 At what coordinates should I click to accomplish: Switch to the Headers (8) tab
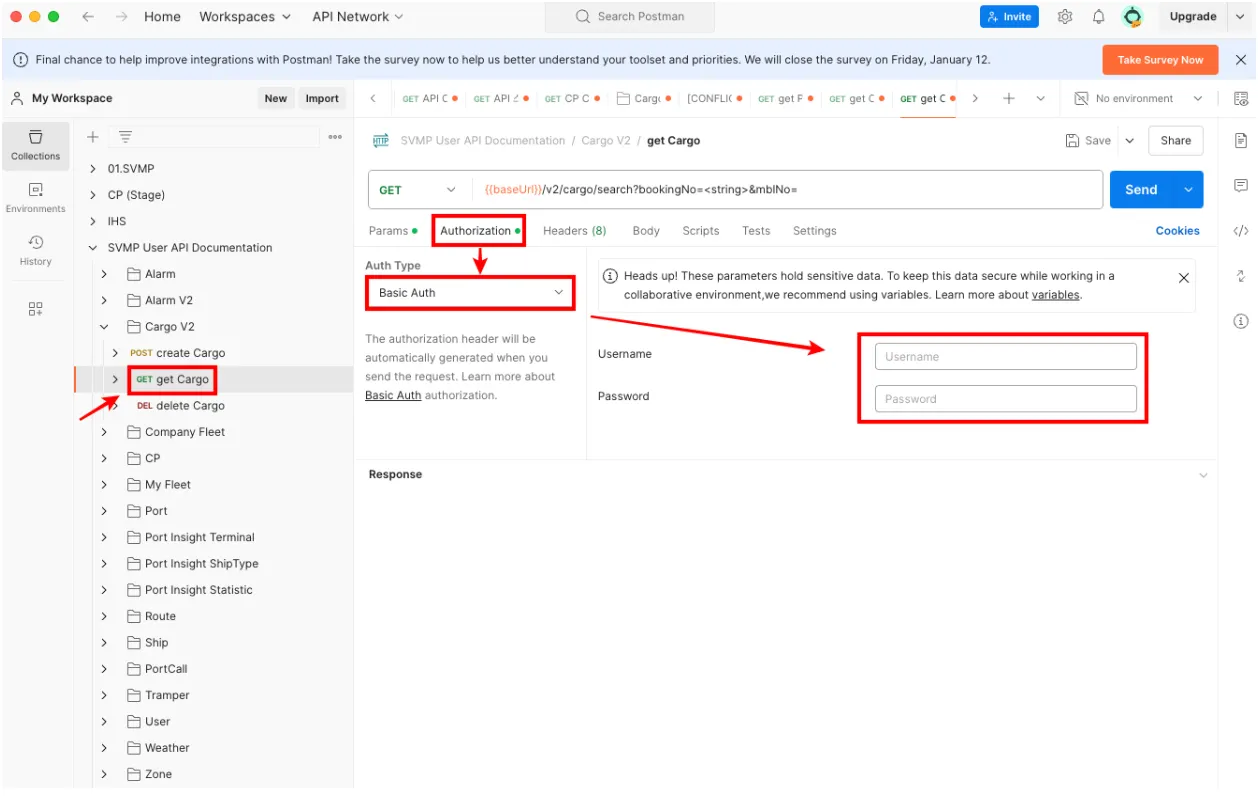[574, 231]
